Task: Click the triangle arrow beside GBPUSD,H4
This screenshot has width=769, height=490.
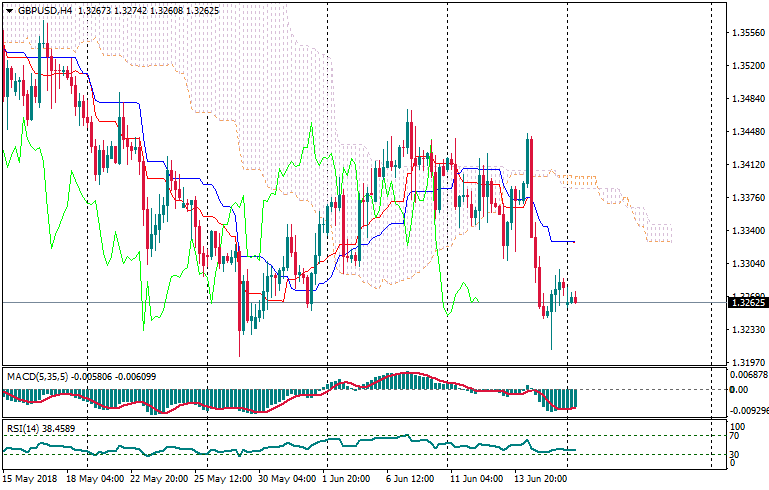Action: coord(8,10)
